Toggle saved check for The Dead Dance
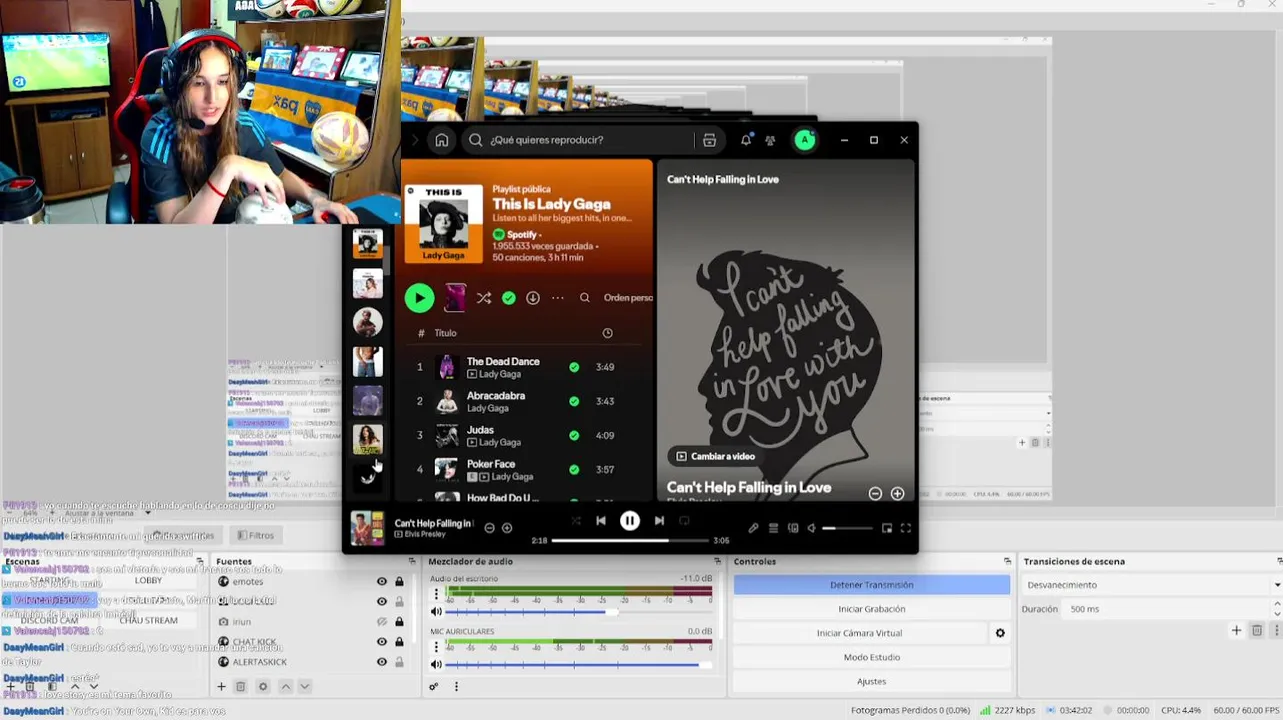The width and height of the screenshot is (1283, 720). (x=574, y=367)
